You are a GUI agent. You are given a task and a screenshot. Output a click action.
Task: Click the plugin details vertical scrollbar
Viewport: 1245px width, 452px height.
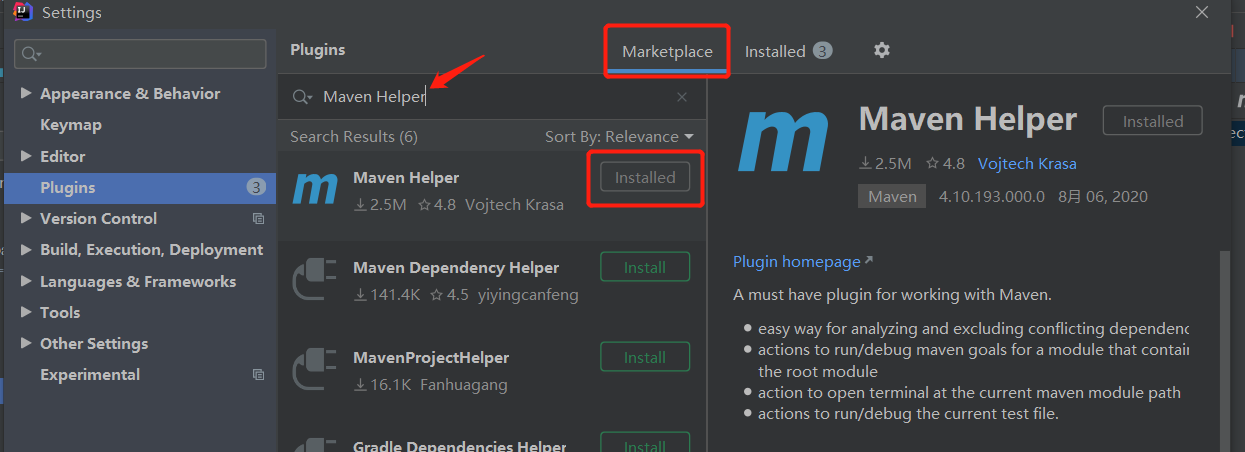coord(1225,350)
